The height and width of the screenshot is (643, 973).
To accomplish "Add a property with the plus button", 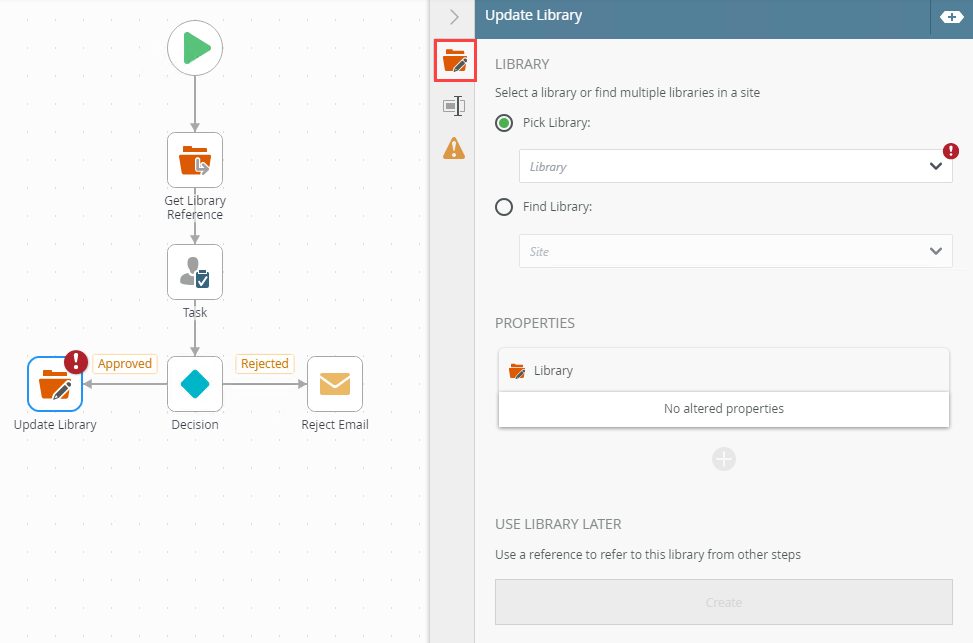I will [724, 459].
